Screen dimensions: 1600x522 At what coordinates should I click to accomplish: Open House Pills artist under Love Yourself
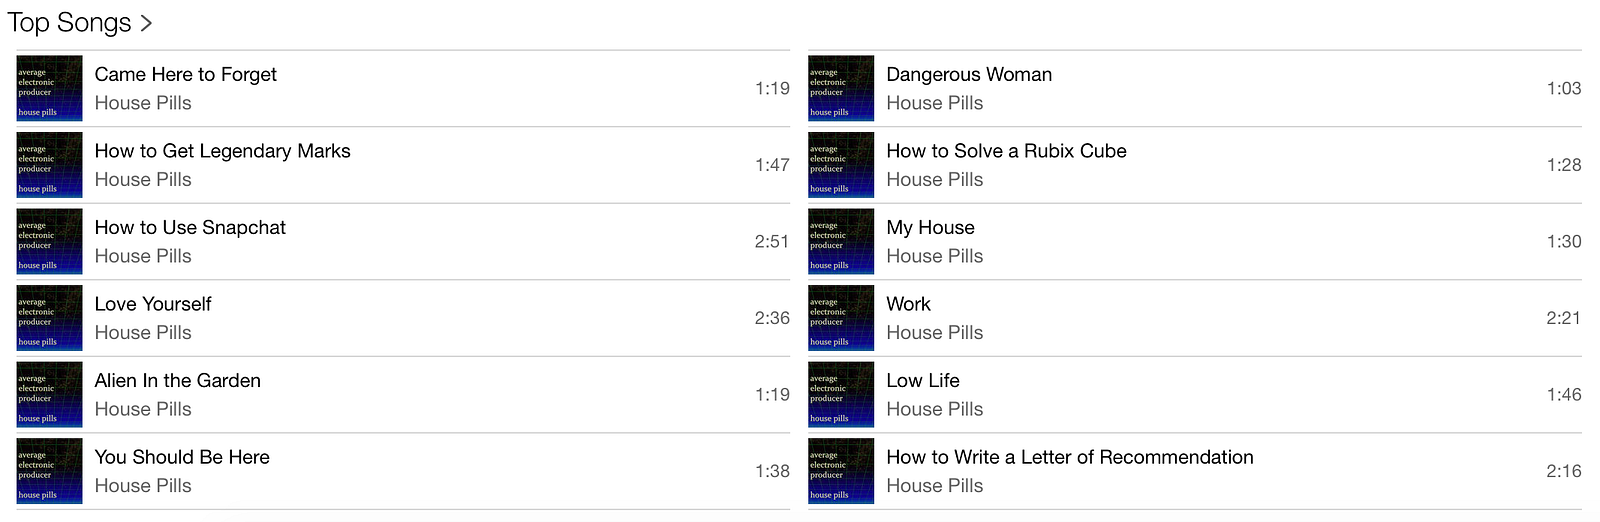pyautogui.click(x=143, y=333)
